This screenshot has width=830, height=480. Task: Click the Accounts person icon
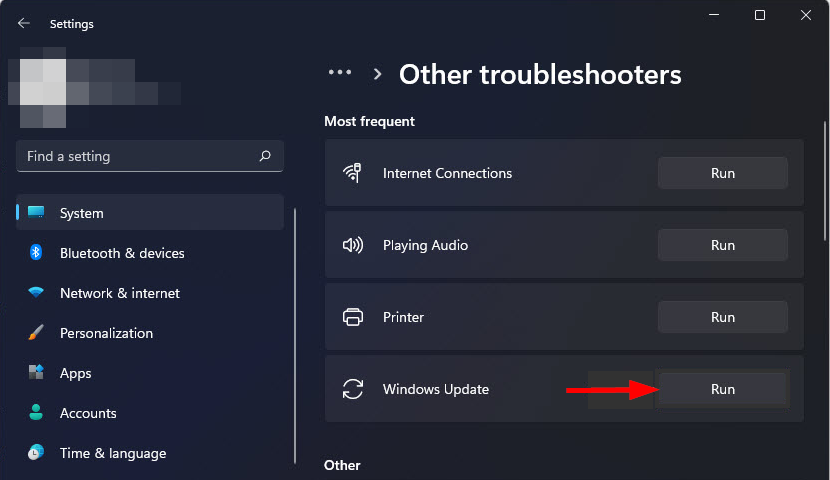[36, 413]
